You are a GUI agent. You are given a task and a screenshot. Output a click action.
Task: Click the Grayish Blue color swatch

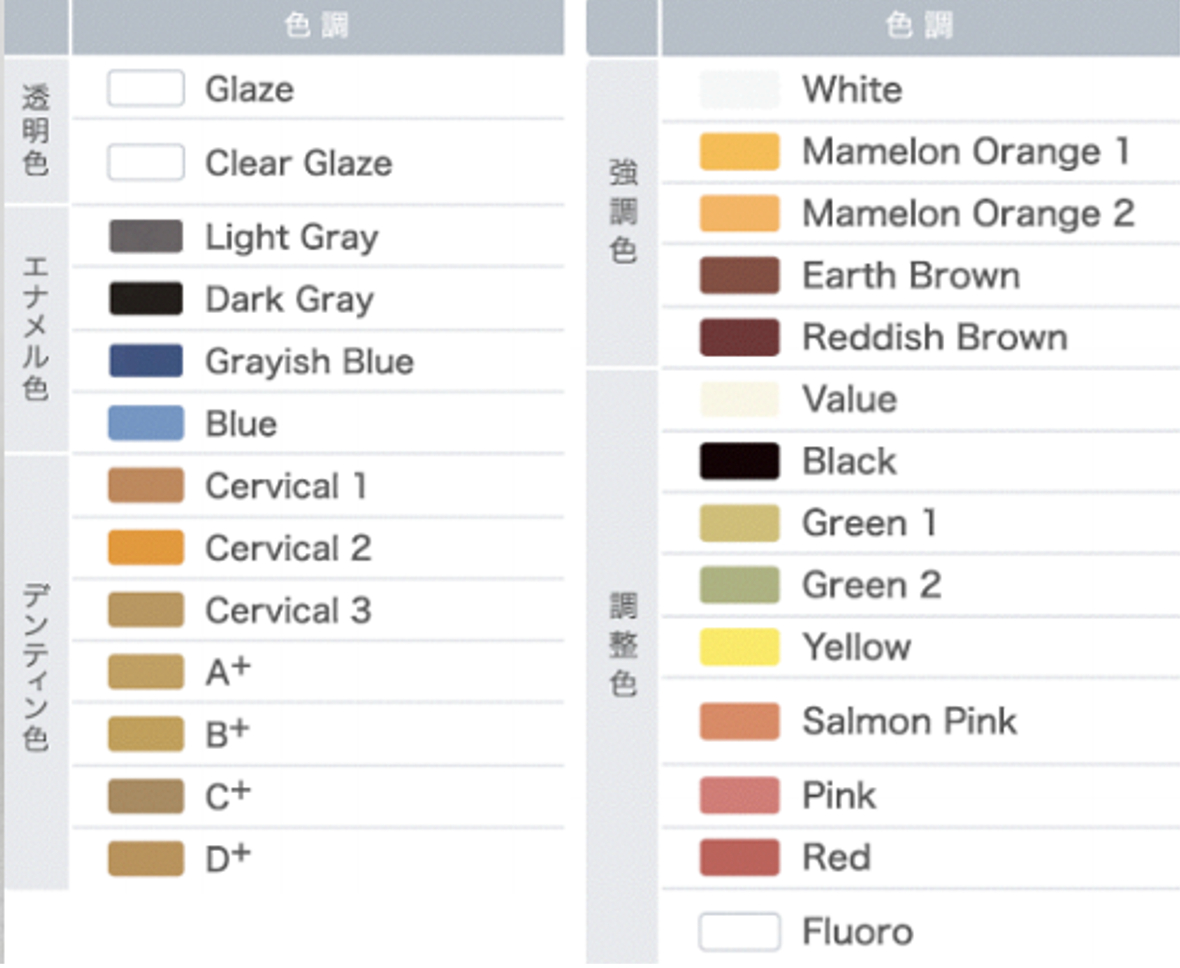pos(146,361)
